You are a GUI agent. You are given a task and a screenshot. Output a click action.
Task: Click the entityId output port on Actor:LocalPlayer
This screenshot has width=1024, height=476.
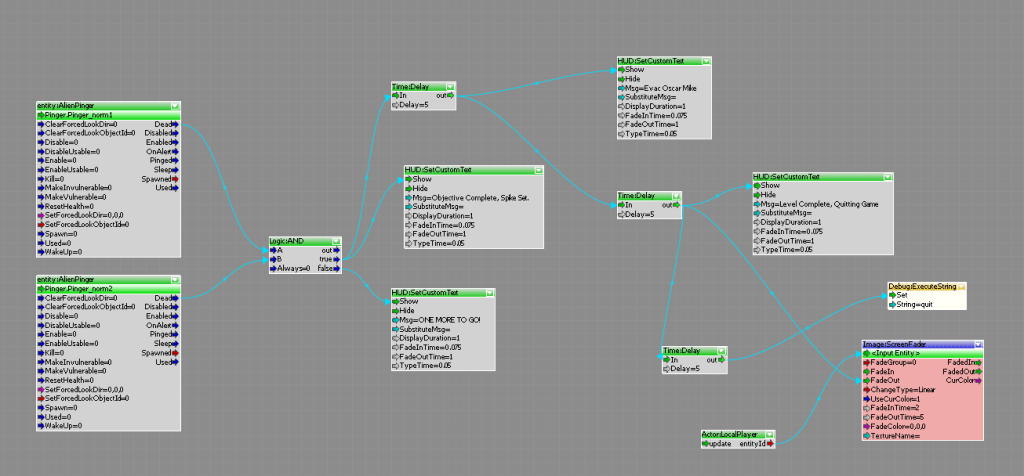771,443
